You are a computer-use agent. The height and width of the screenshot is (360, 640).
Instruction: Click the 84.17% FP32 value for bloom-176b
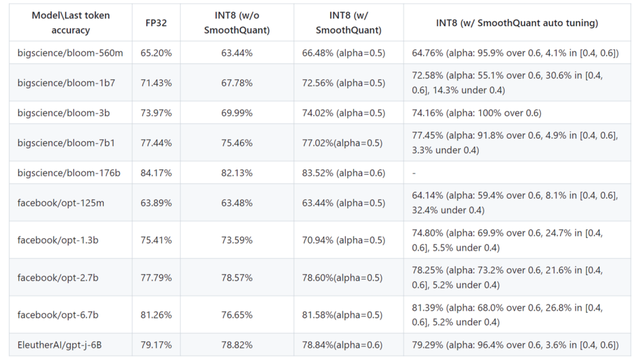[156, 173]
